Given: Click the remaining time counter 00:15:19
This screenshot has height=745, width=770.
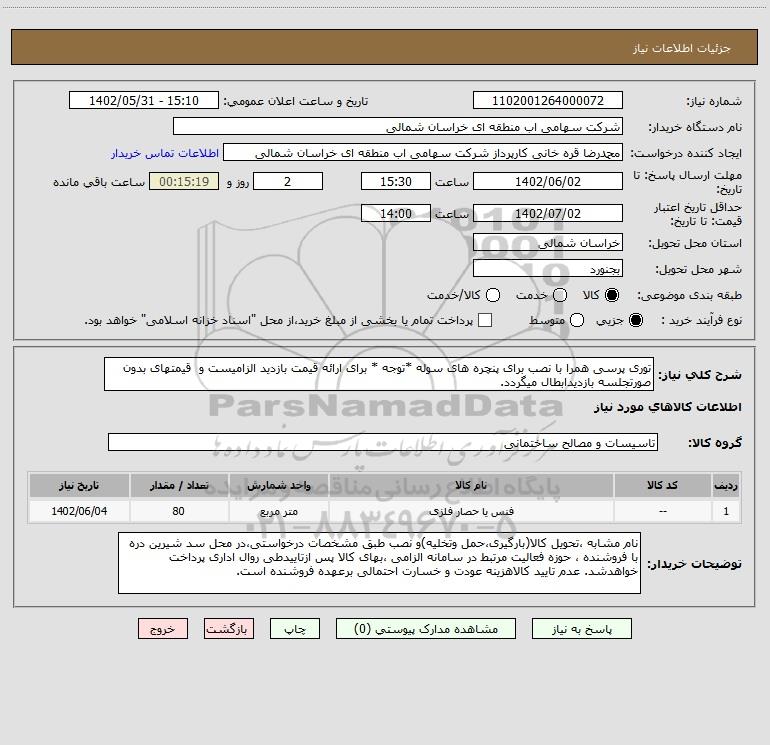Looking at the screenshot, I should coord(184,181).
